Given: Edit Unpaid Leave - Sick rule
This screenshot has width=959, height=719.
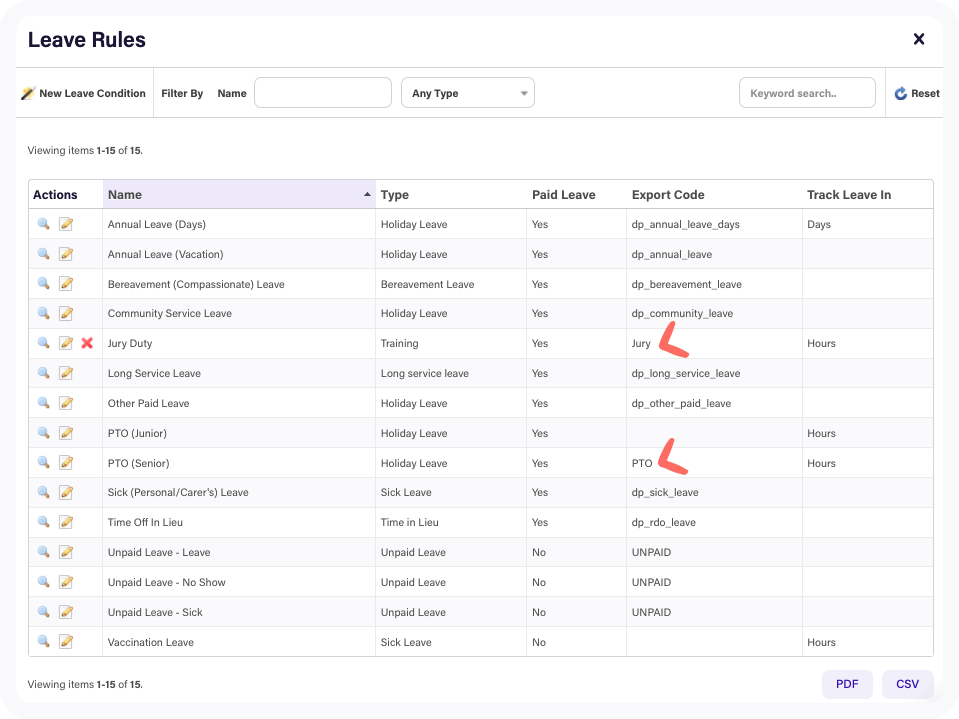Looking at the screenshot, I should click(66, 612).
